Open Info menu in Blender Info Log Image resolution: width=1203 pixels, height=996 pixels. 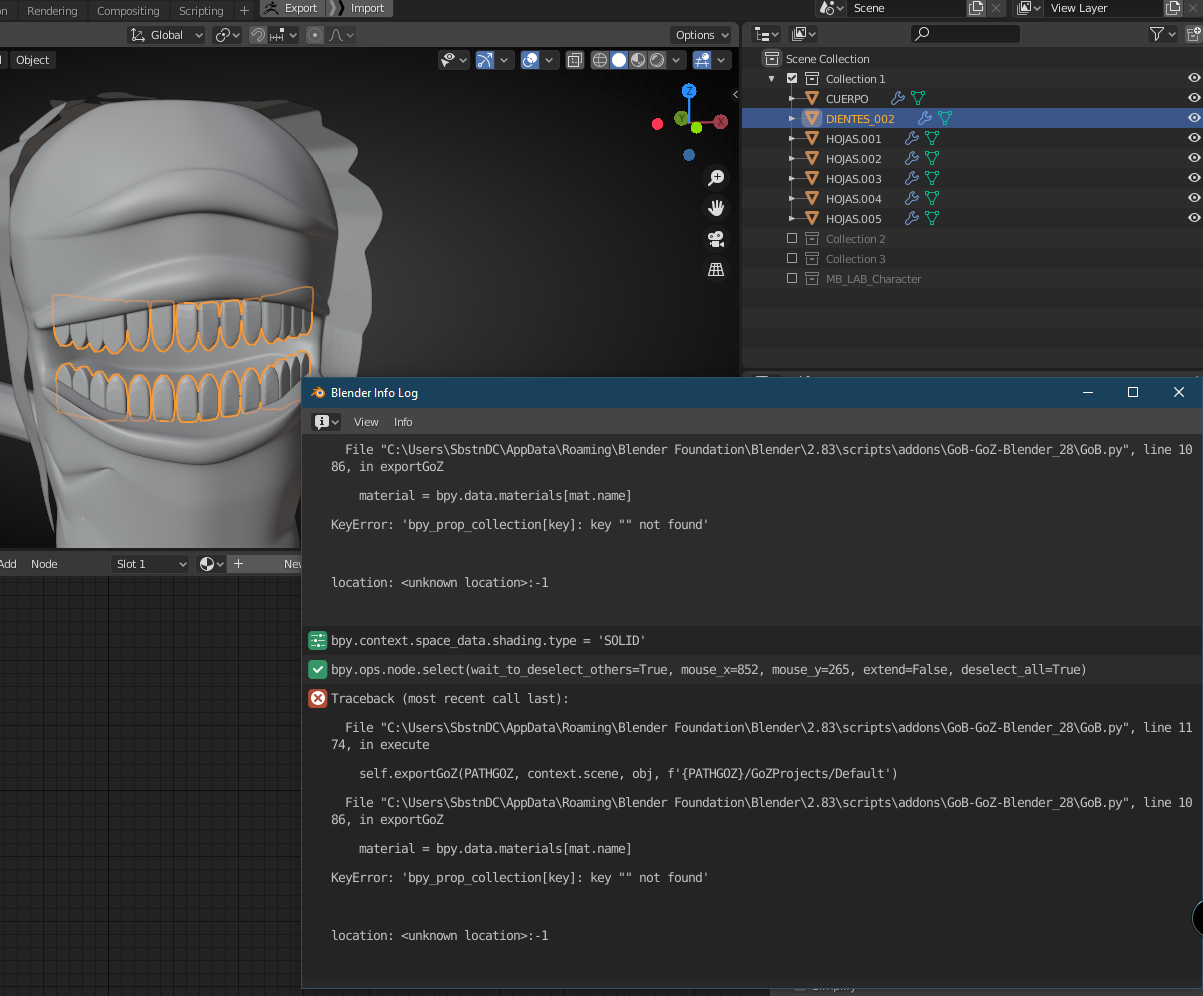point(403,422)
